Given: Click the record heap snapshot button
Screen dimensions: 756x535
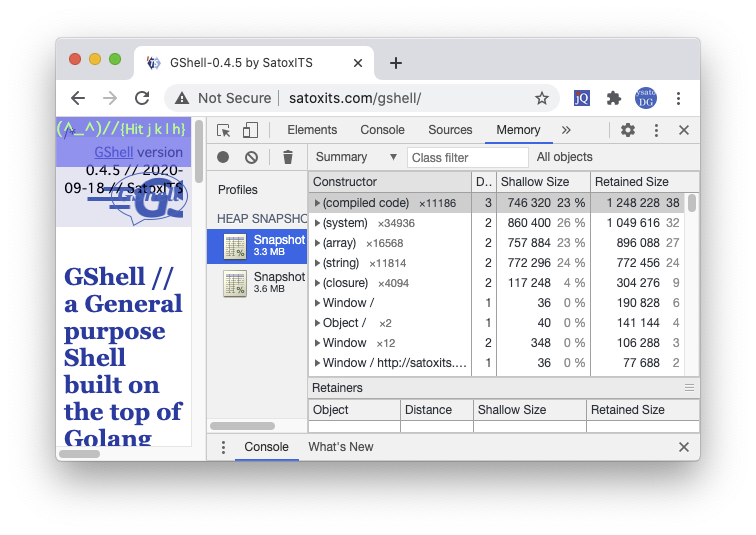Looking at the screenshot, I should pos(223,157).
